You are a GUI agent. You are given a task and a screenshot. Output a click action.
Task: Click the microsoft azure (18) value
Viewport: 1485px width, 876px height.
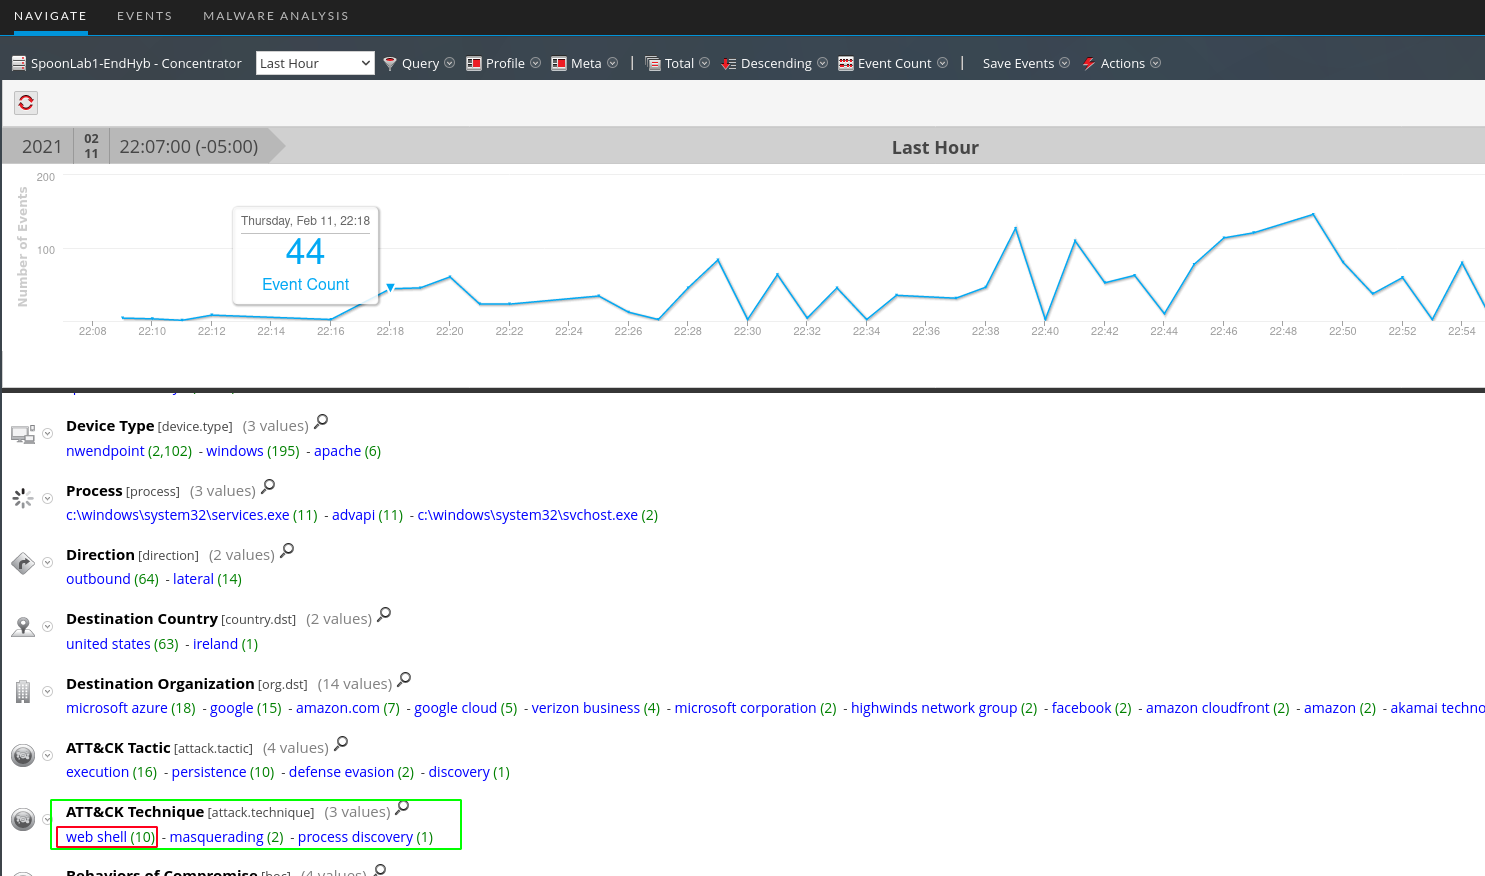119,707
